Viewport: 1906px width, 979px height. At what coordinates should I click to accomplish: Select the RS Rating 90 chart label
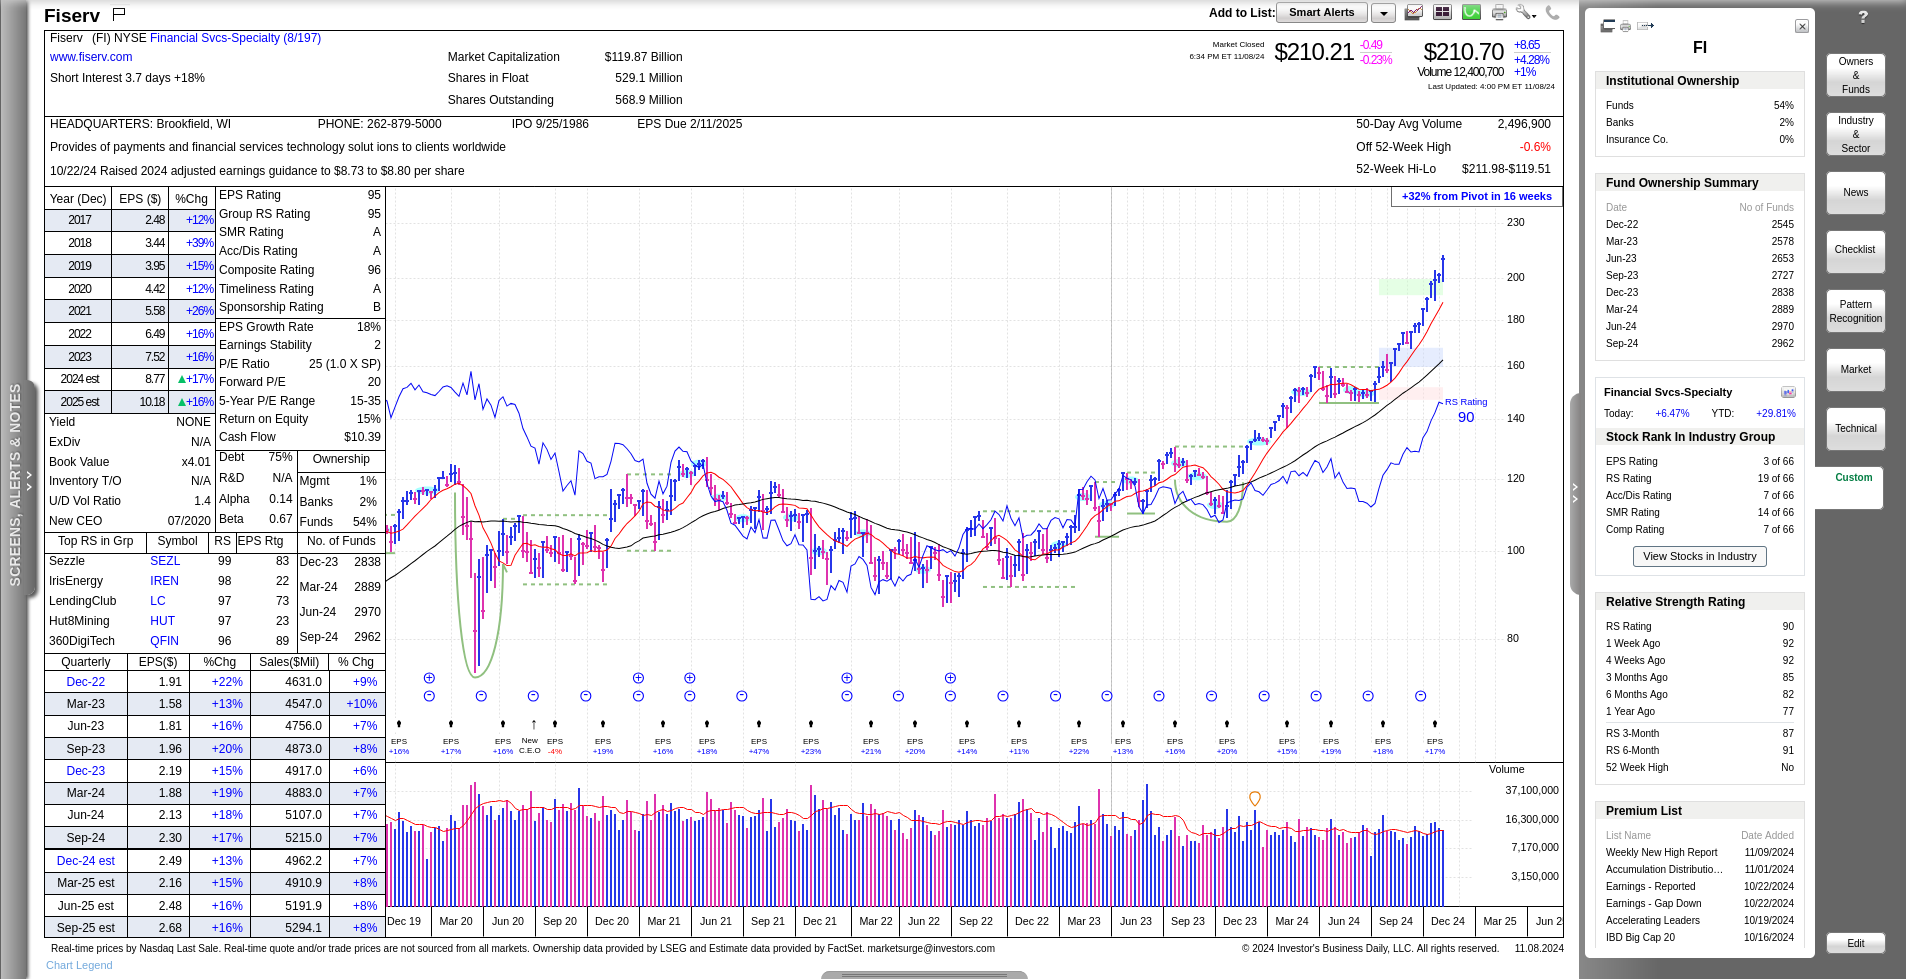click(x=1465, y=410)
